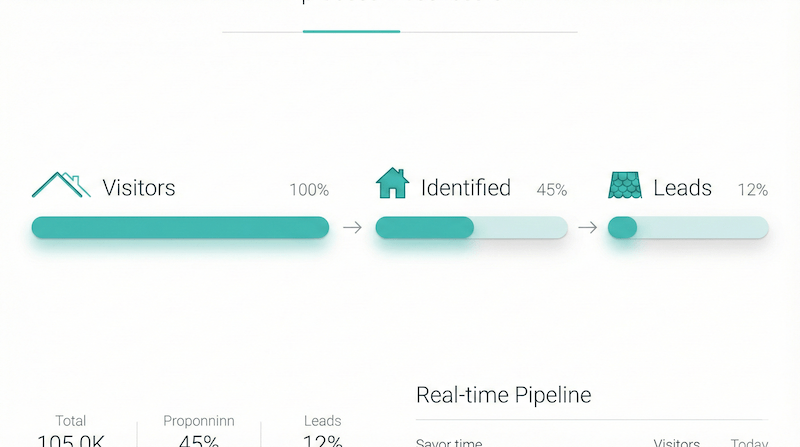Image resolution: width=800 pixels, height=447 pixels.
Task: Sort by the Visitors column header
Action: [x=677, y=442]
